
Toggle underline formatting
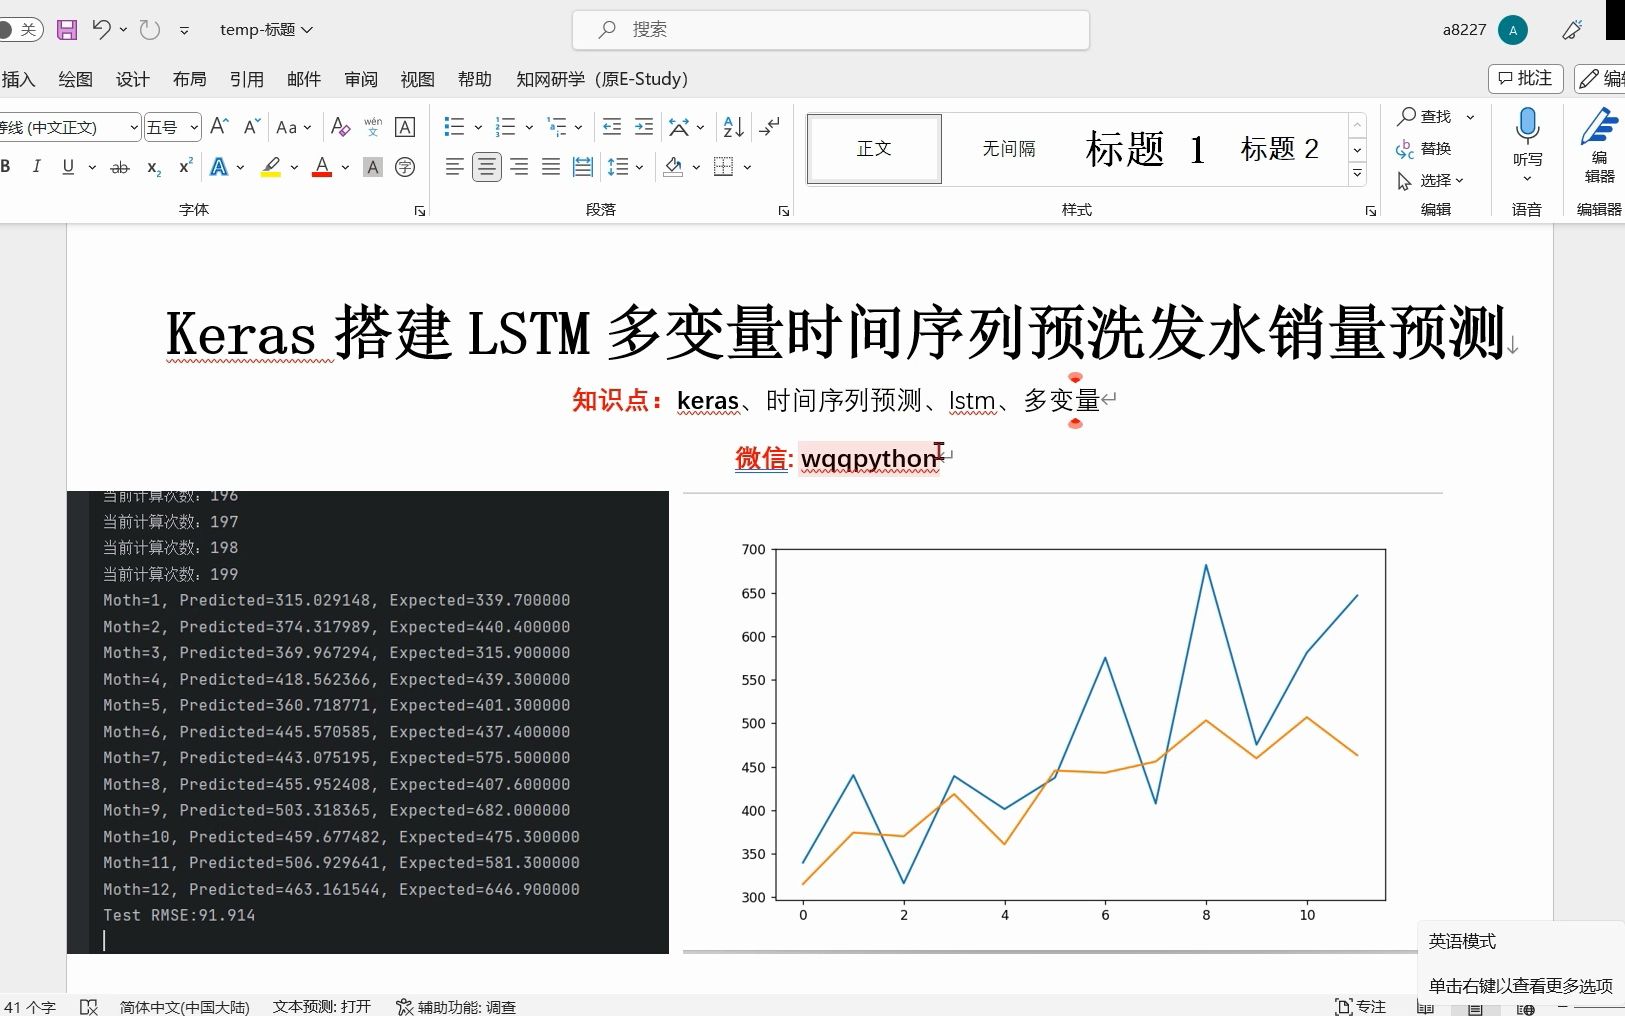coord(68,167)
